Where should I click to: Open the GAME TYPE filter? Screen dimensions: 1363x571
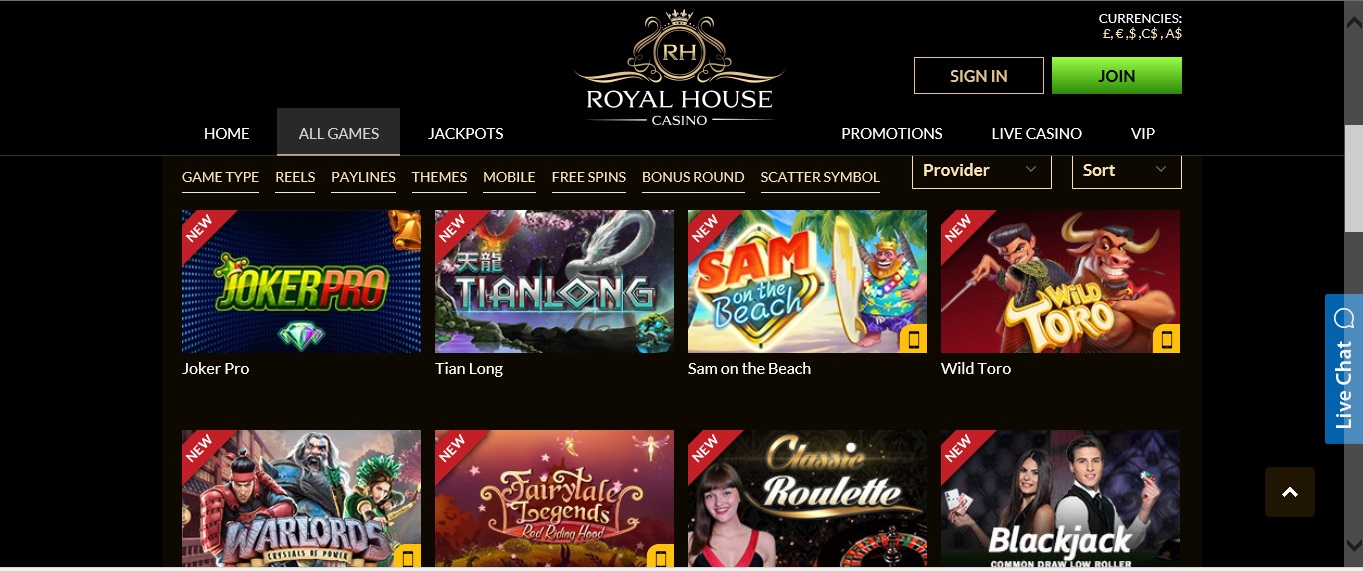tap(220, 177)
